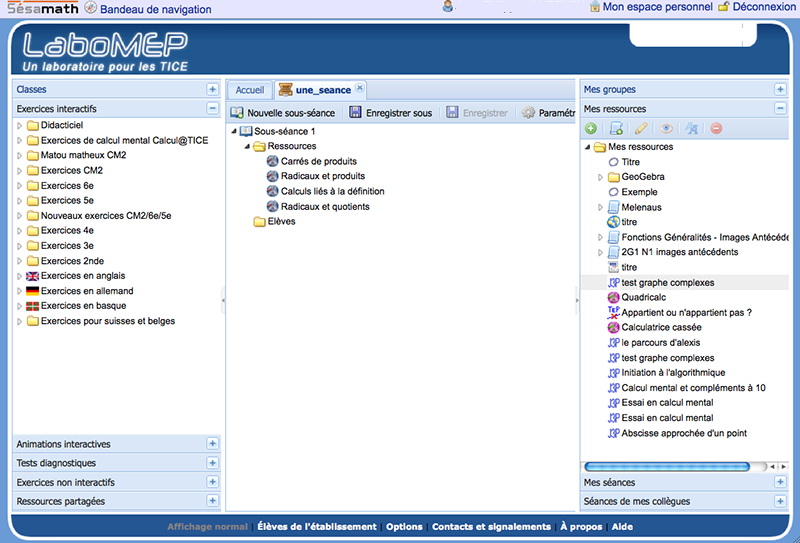Expand the Tests diagnostiques panel

(213, 463)
